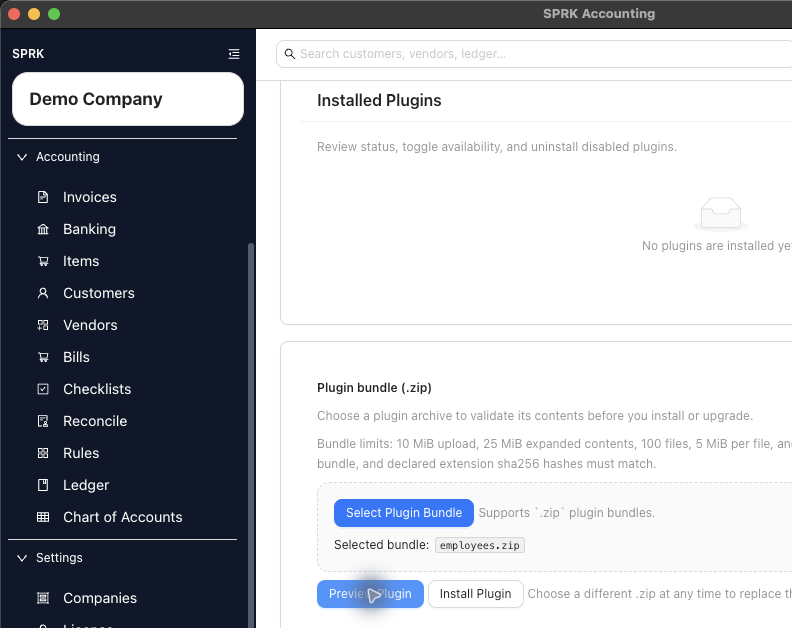Click the Invoices document icon
792x628 pixels.
tap(43, 197)
